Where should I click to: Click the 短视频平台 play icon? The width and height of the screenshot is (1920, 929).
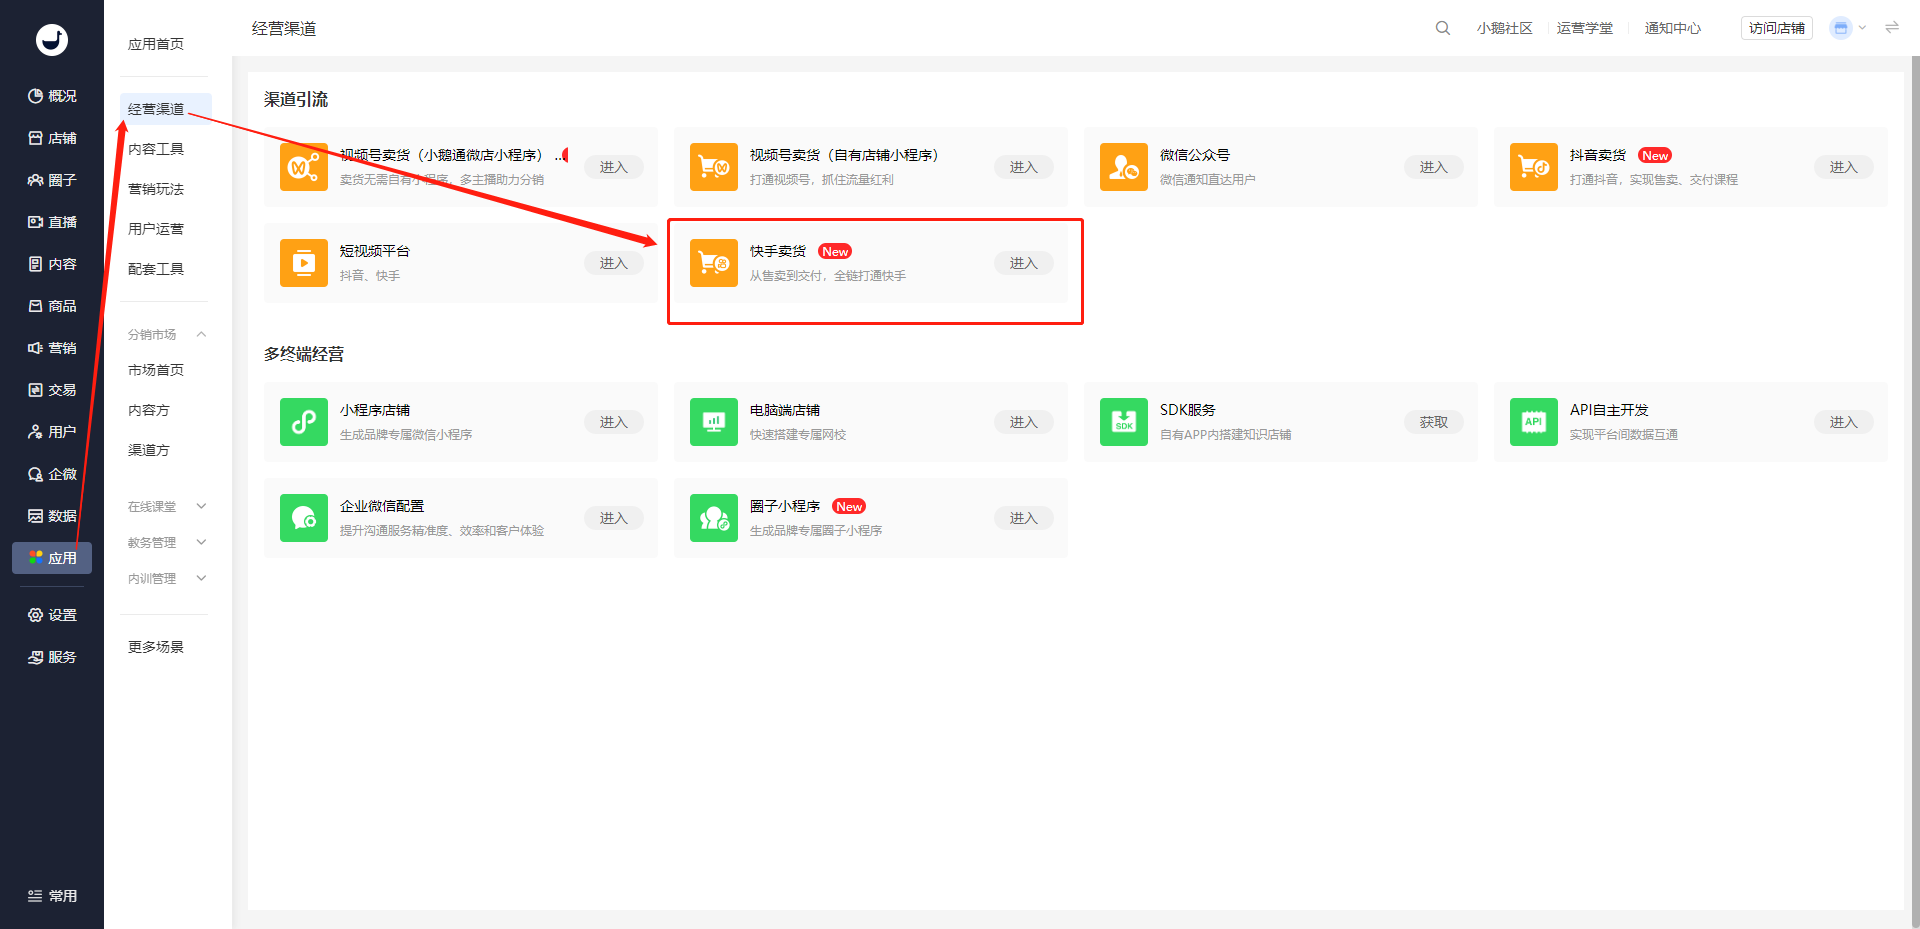point(304,263)
